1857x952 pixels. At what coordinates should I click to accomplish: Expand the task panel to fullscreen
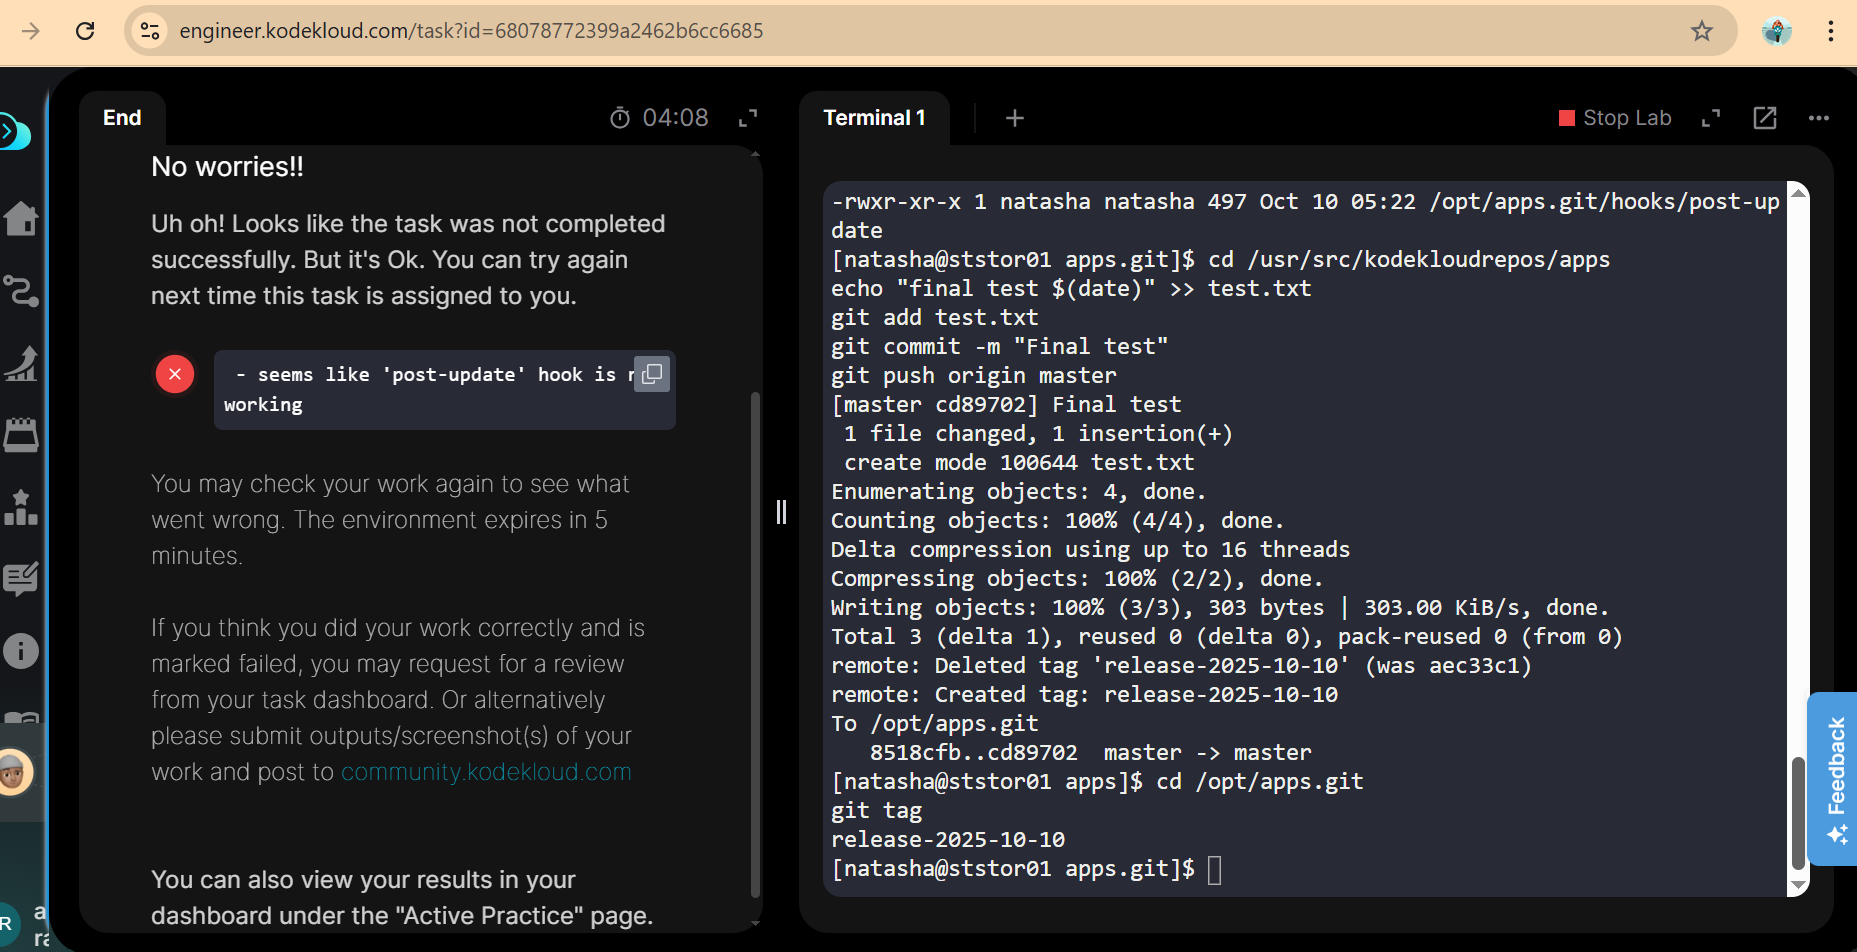point(748,118)
